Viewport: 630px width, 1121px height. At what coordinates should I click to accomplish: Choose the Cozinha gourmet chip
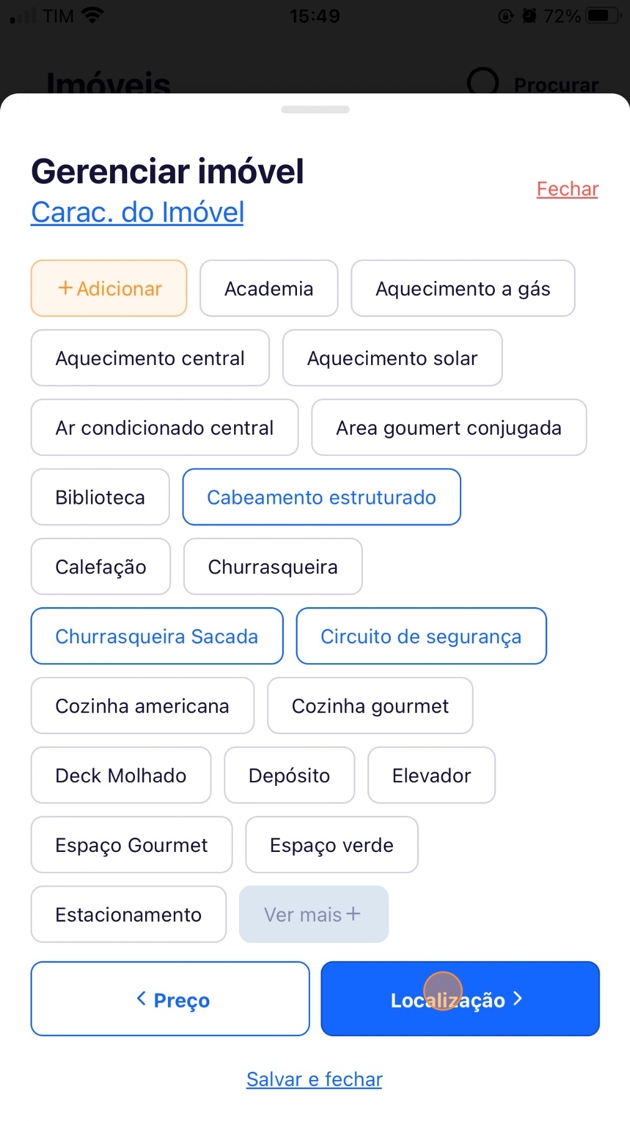pos(370,706)
